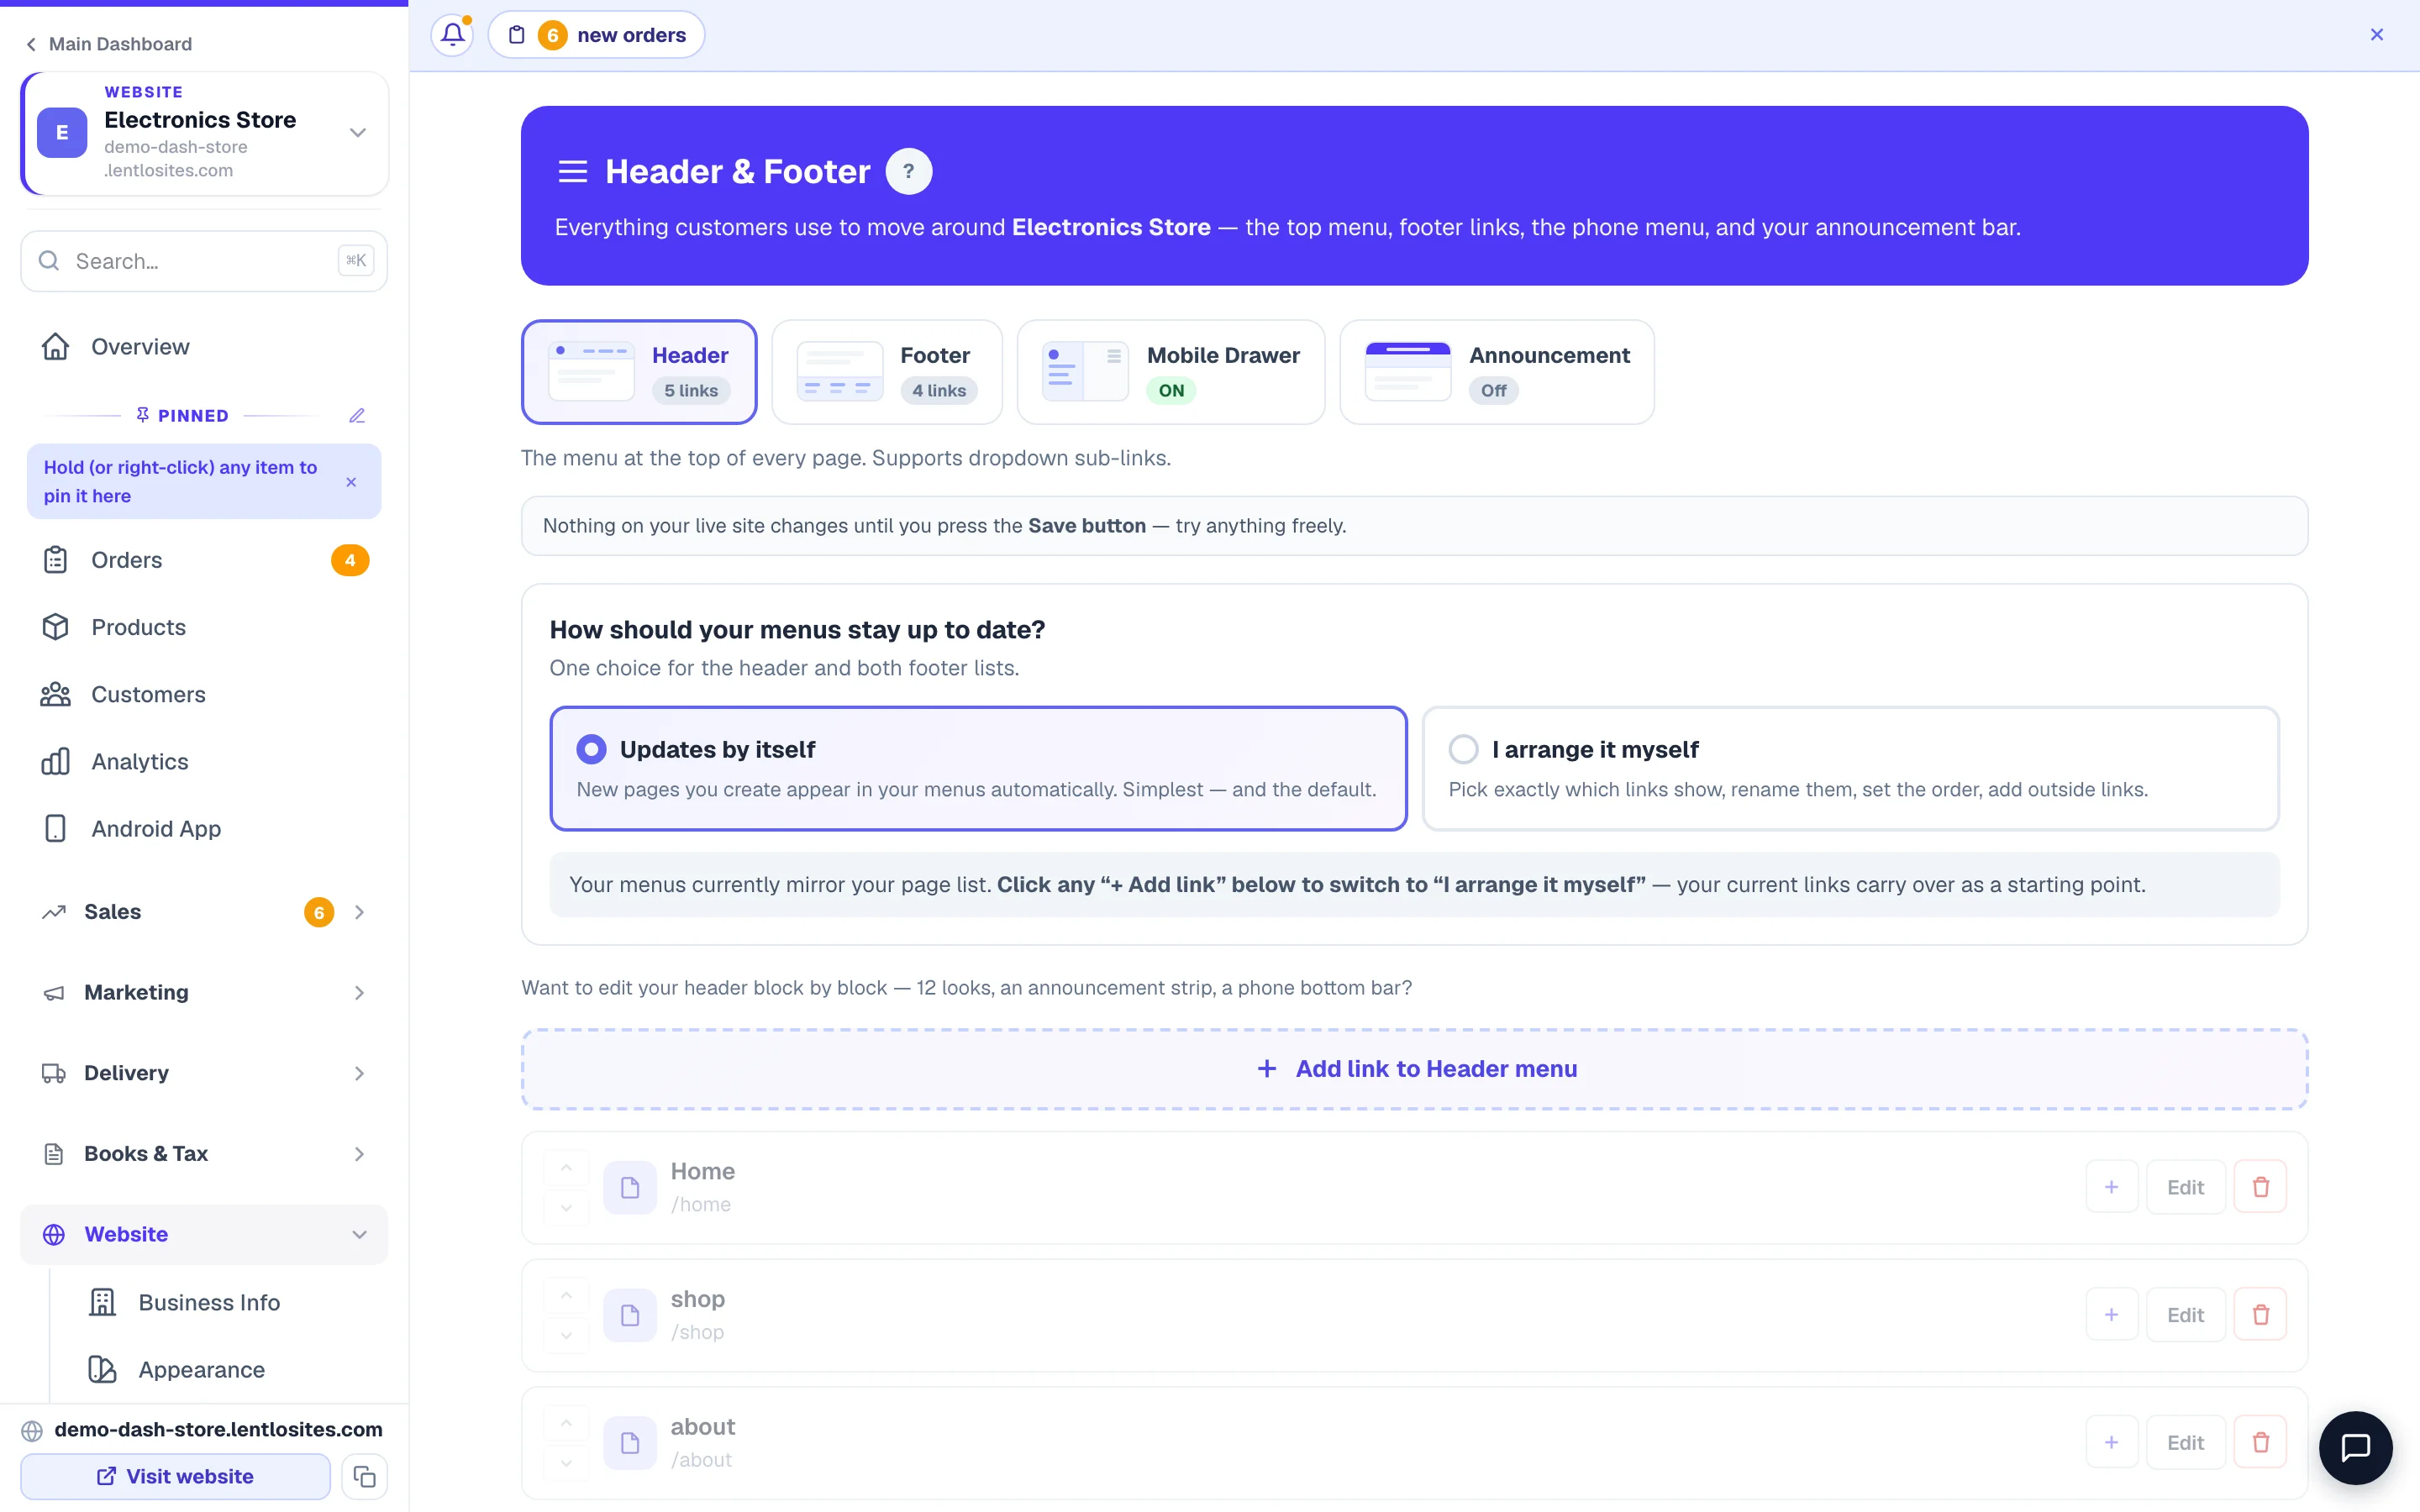
Task: Move the Home link up
Action: click(x=566, y=1168)
